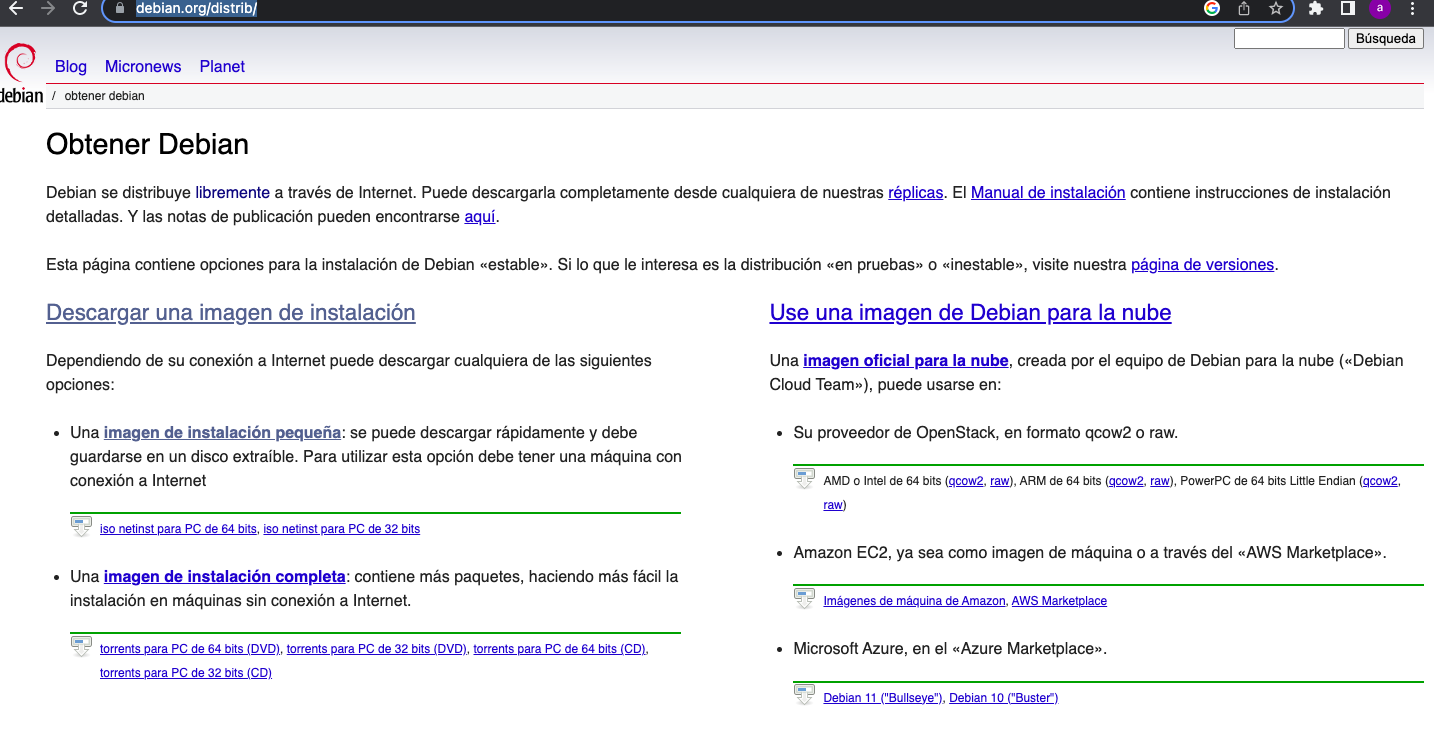Open the Extensions puzzle icon
The height and width of the screenshot is (733, 1434).
pos(1316,9)
